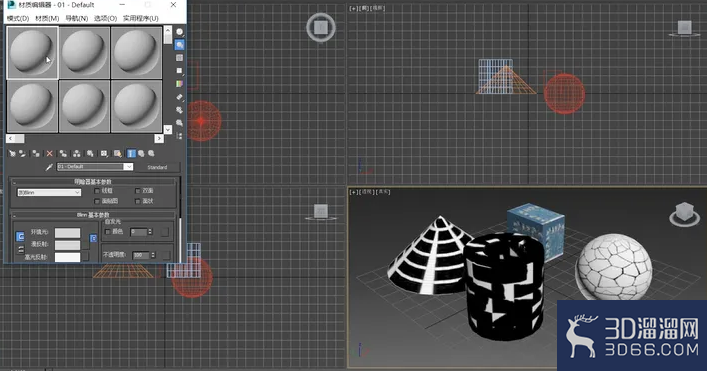
Task: Click Go to Parent icon
Action: [x=141, y=154]
